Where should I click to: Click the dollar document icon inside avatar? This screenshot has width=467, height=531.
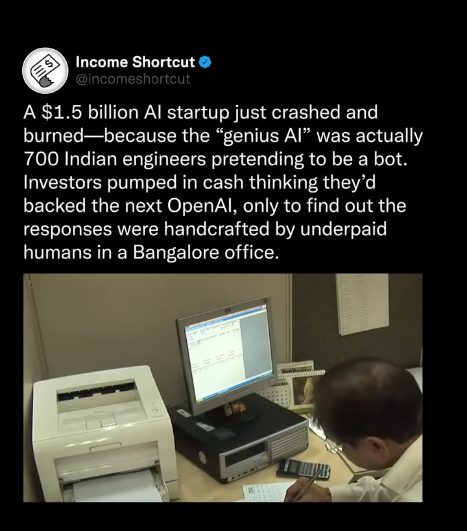click(x=44, y=70)
